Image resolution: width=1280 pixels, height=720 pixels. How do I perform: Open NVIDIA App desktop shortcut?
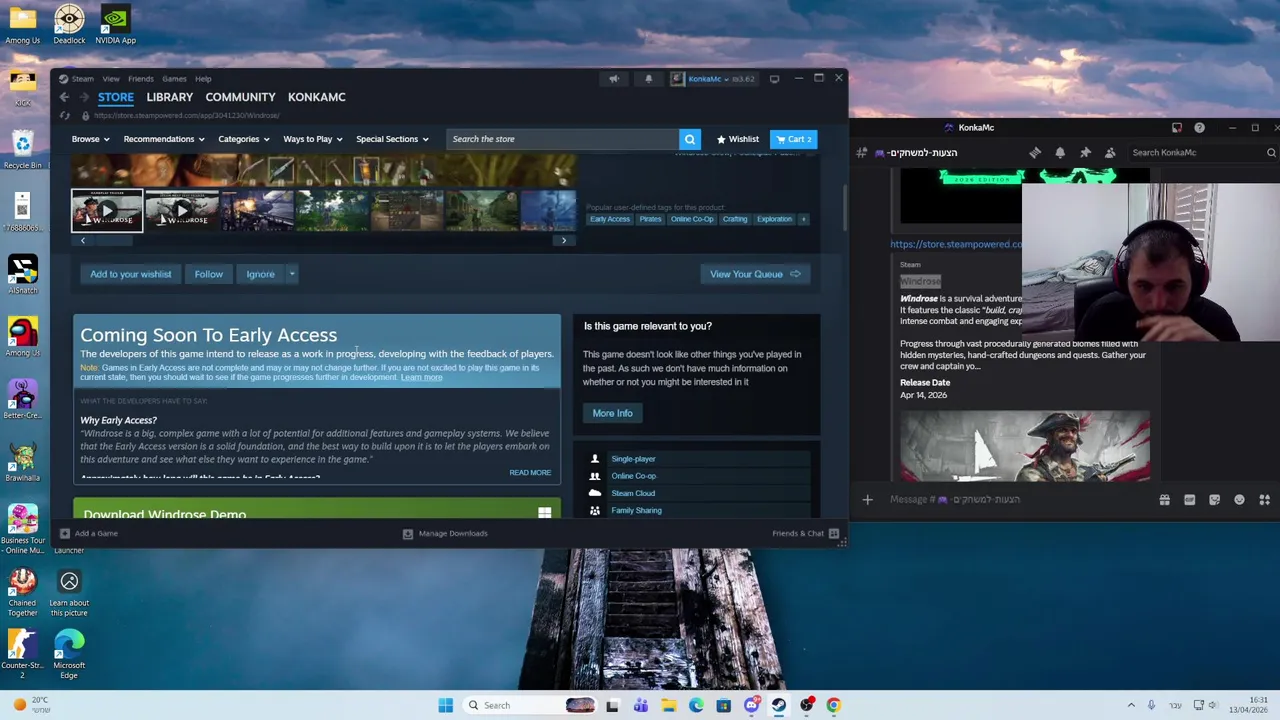(x=115, y=25)
